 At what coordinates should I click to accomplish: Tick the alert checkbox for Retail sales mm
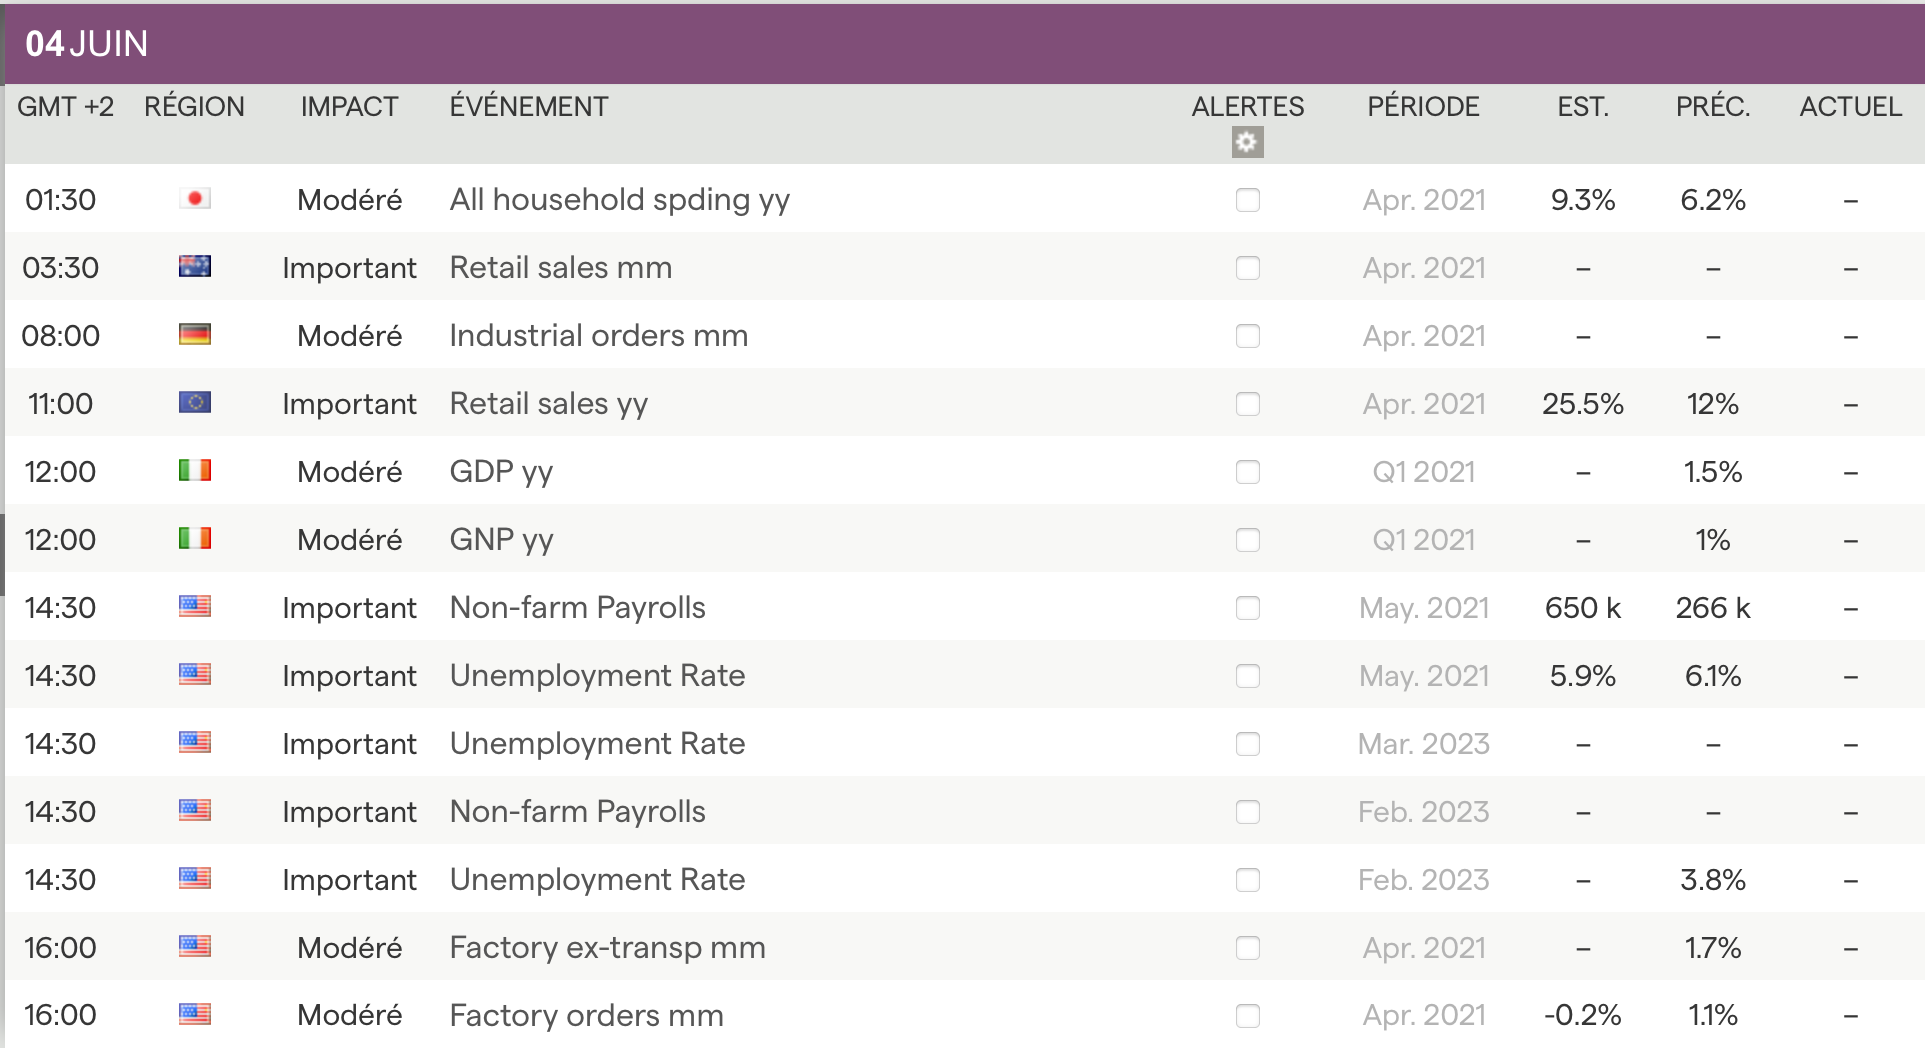click(x=1247, y=268)
